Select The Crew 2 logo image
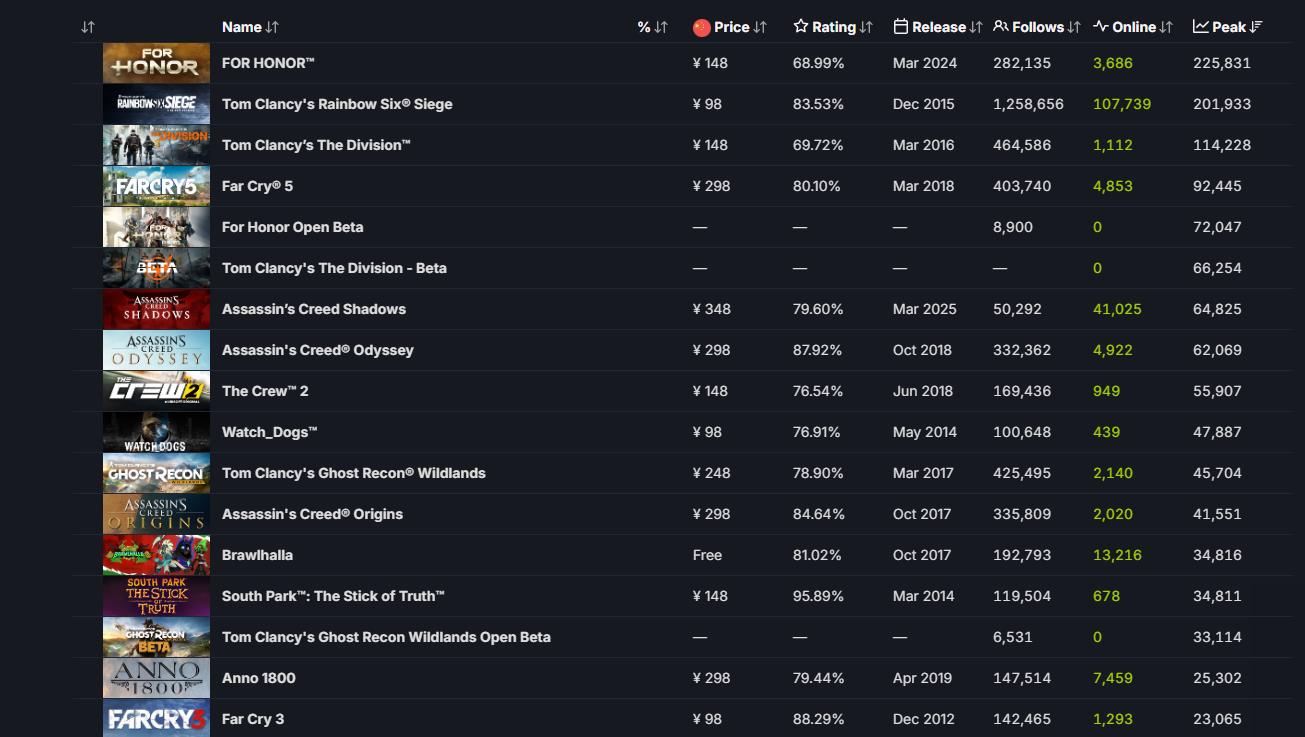This screenshot has height=737, width=1305. [x=156, y=391]
